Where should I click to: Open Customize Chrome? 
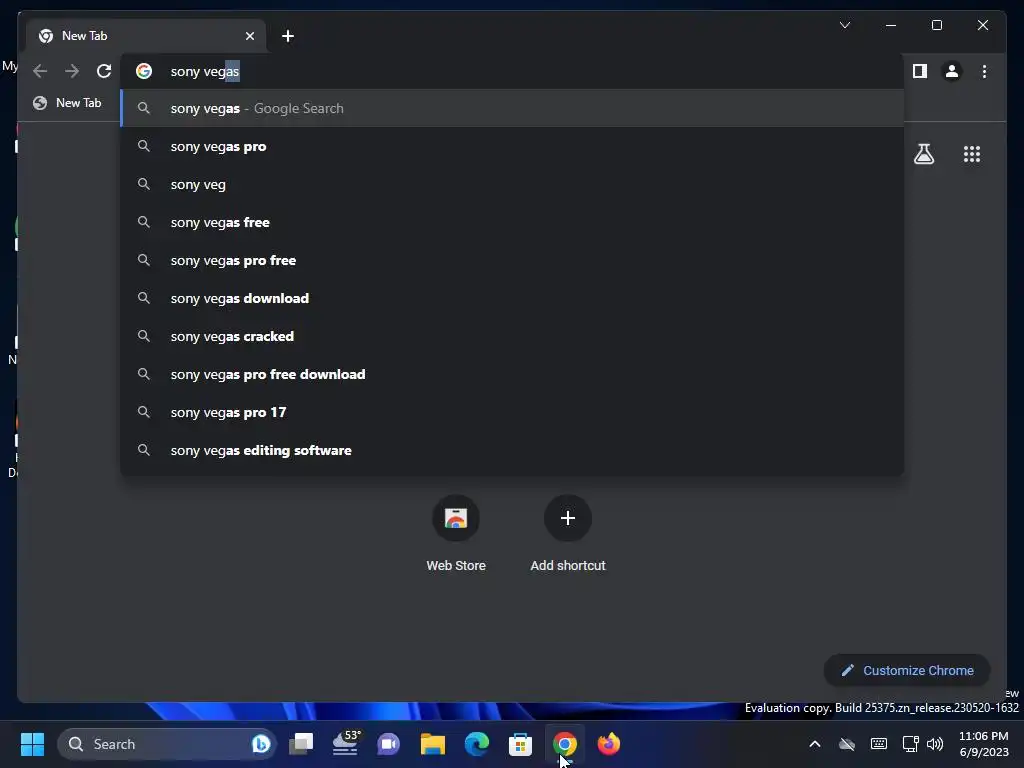tap(906, 670)
